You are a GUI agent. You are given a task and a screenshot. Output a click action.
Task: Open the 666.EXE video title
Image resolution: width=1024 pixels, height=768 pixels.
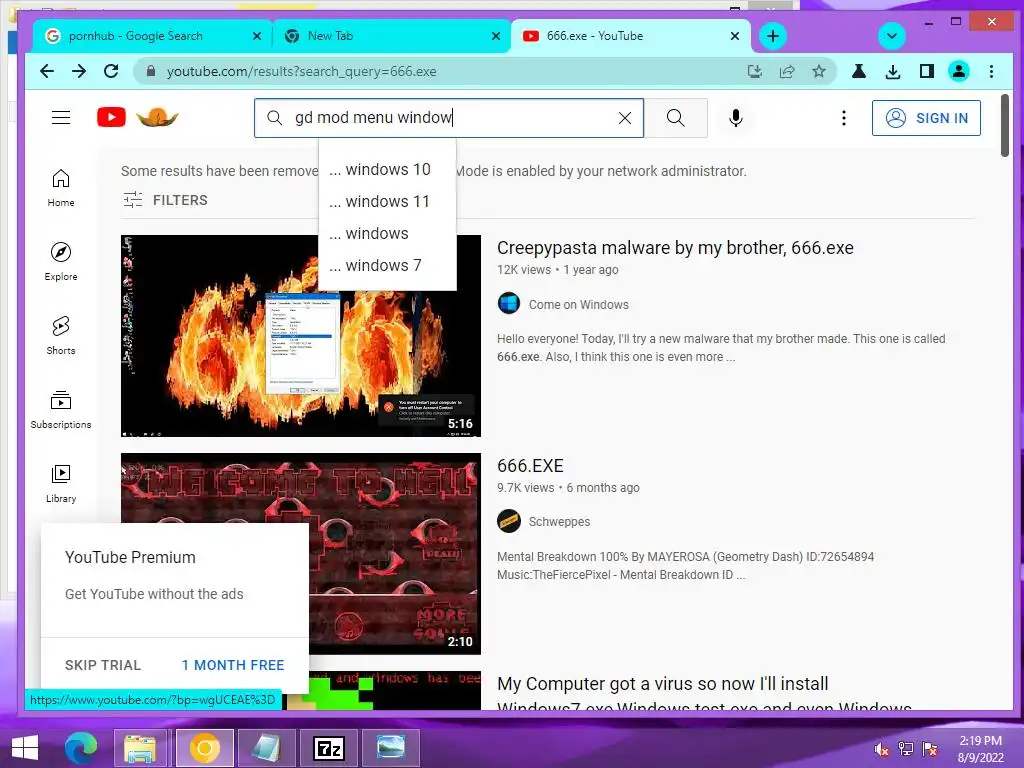tap(530, 466)
